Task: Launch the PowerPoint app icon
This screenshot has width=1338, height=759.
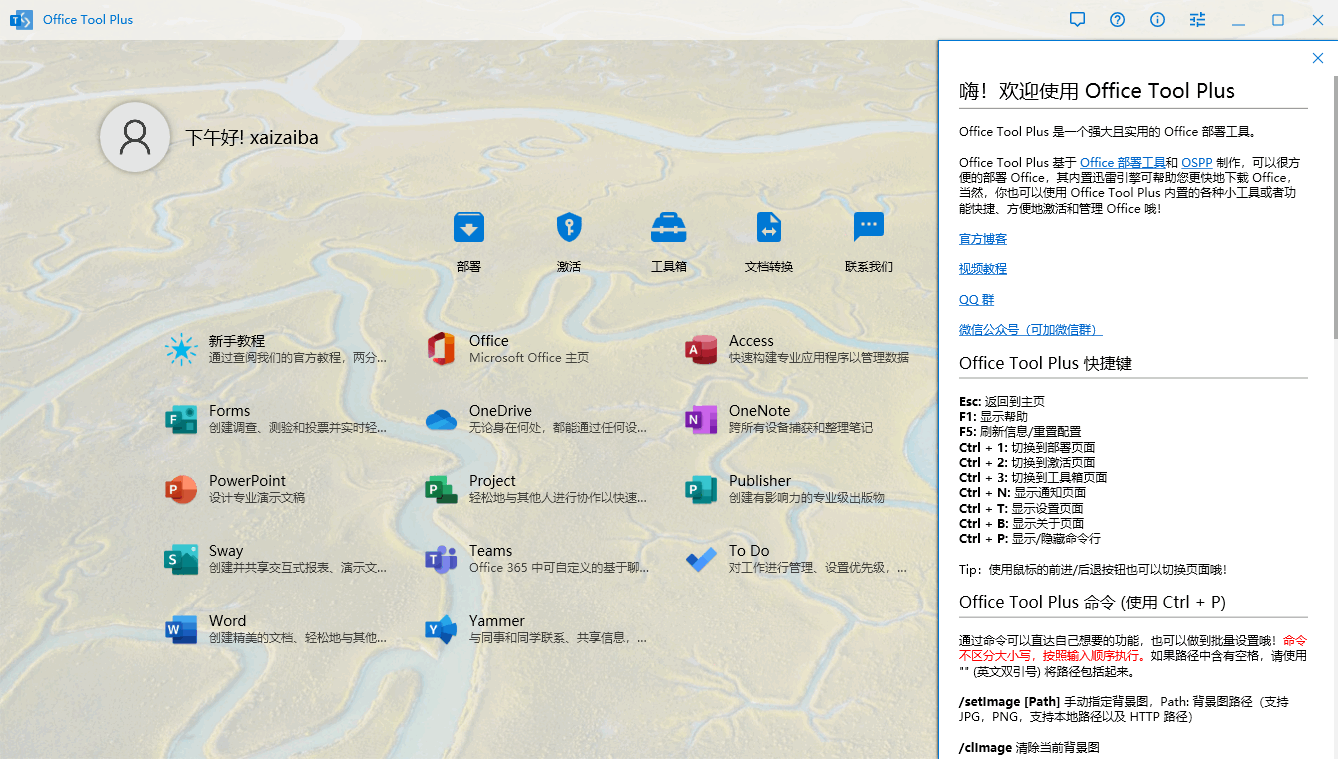Action: [181, 489]
